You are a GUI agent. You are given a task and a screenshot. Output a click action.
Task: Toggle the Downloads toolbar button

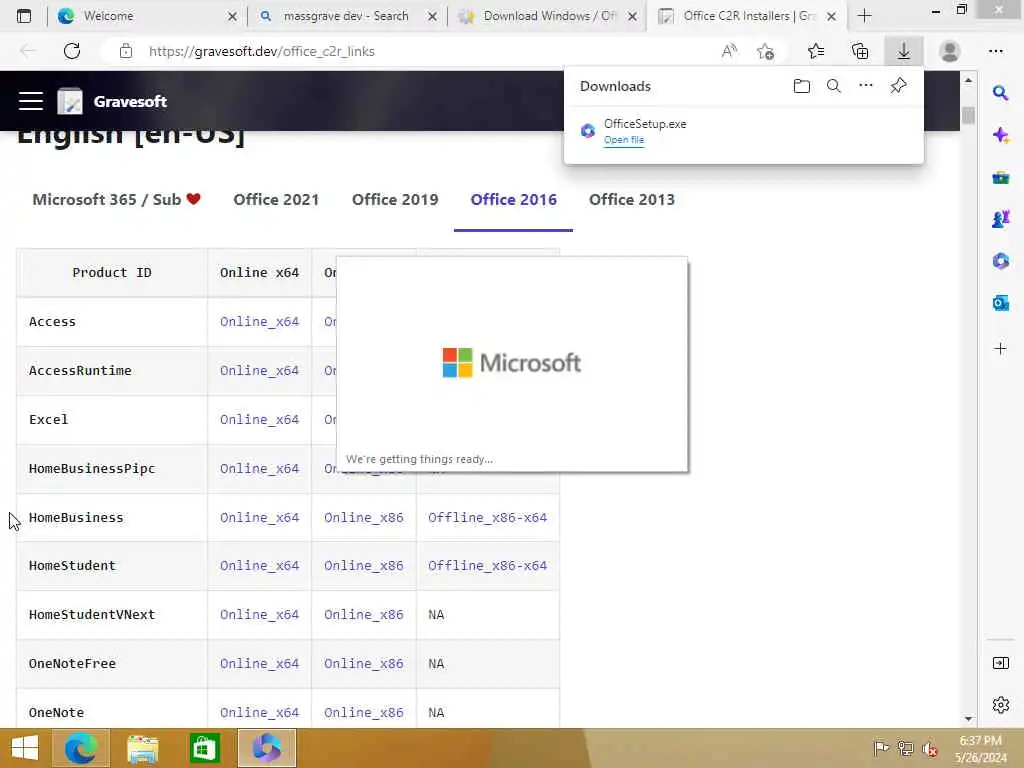click(x=904, y=51)
